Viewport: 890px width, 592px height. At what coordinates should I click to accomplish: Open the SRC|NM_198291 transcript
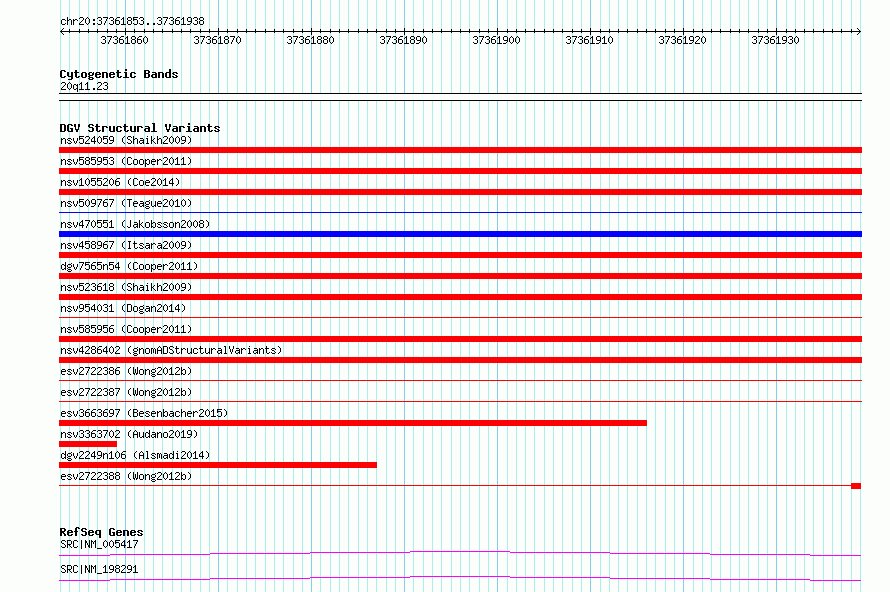[x=99, y=569]
